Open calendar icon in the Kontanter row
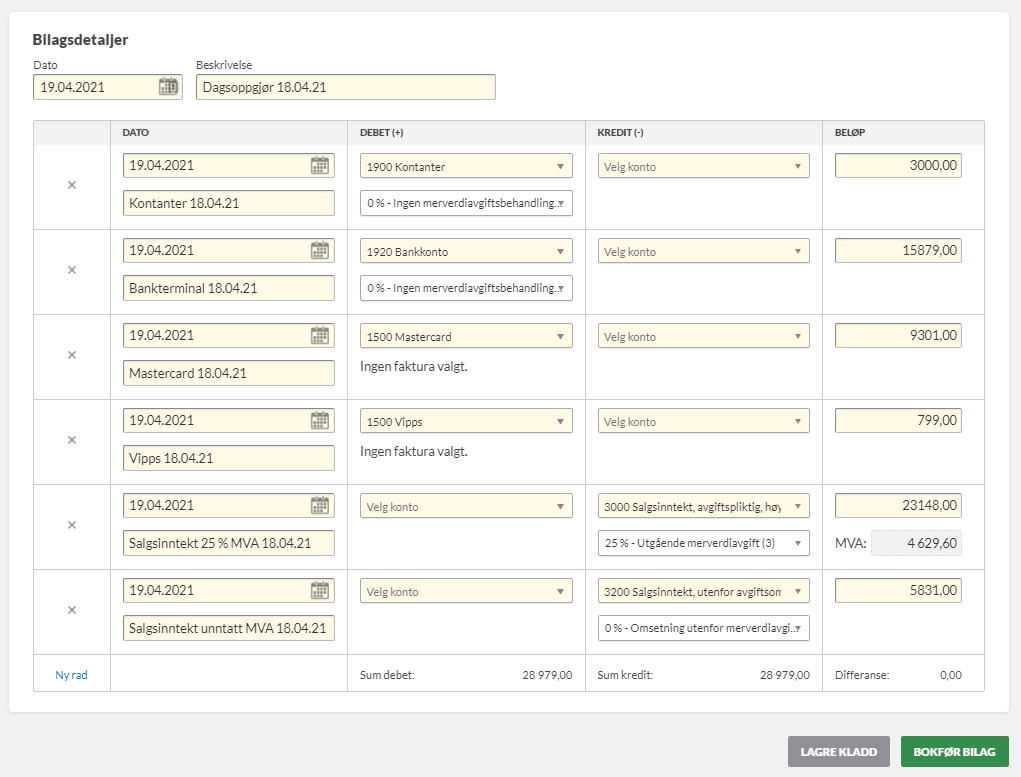Image resolution: width=1021 pixels, height=777 pixels. [x=319, y=166]
